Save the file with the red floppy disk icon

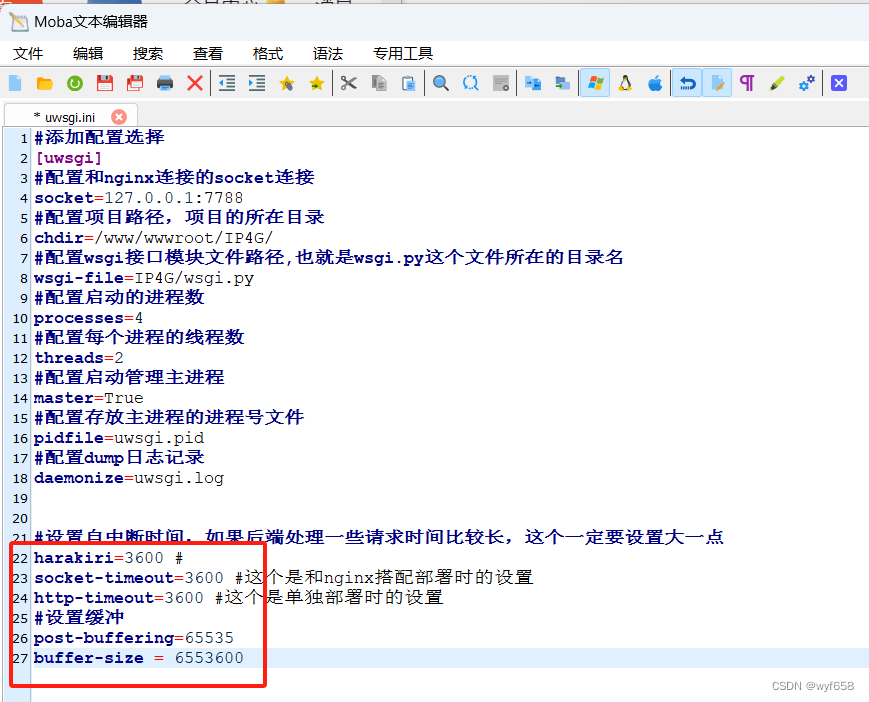[105, 84]
